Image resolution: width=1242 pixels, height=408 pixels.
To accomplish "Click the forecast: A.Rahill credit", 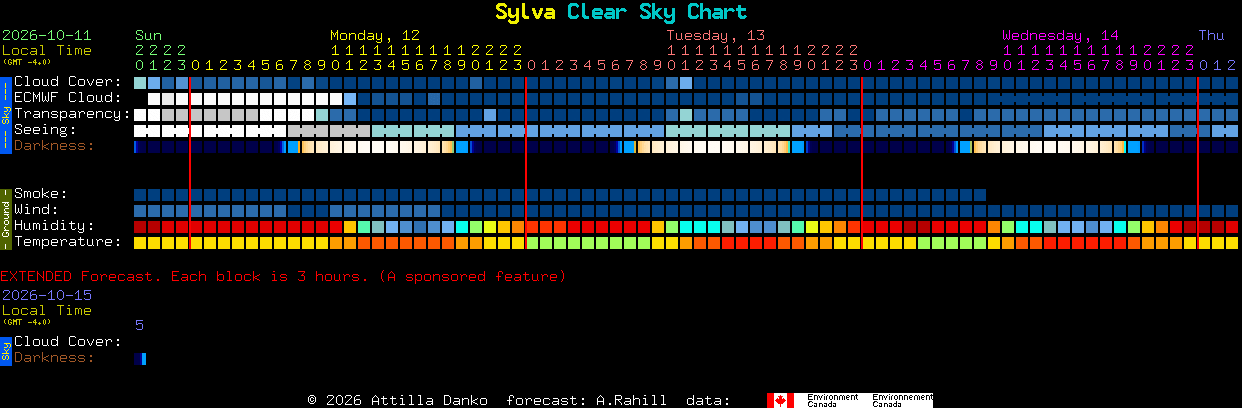I will [x=587, y=400].
